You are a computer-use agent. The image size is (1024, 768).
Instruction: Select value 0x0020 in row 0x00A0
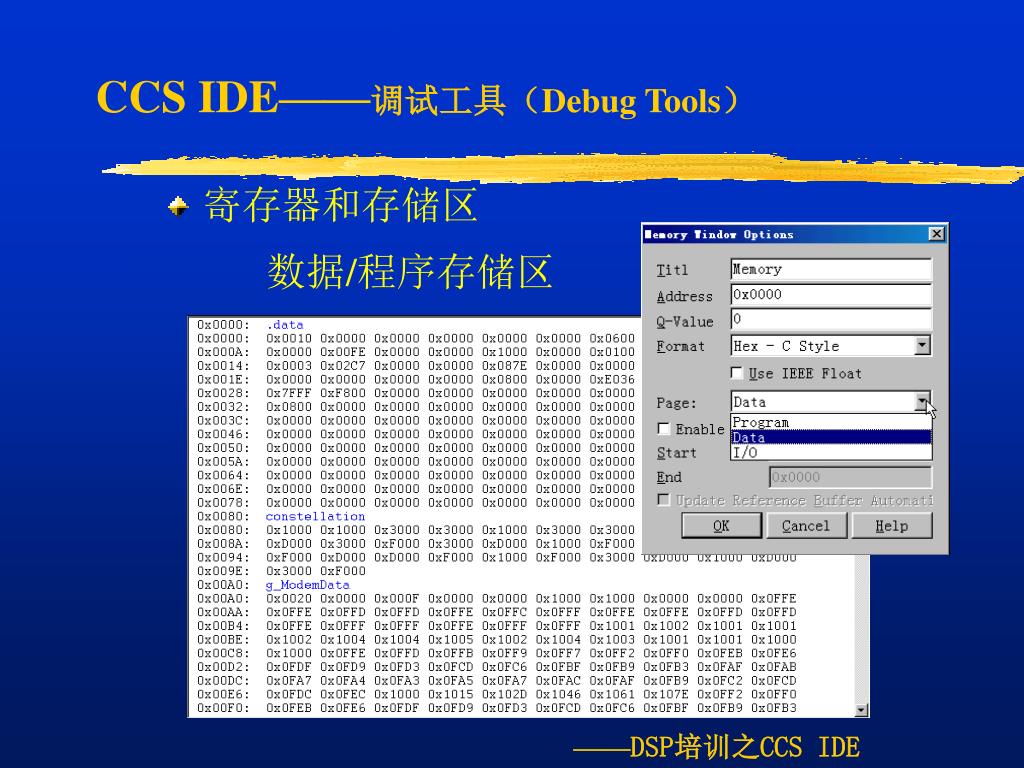pyautogui.click(x=289, y=598)
